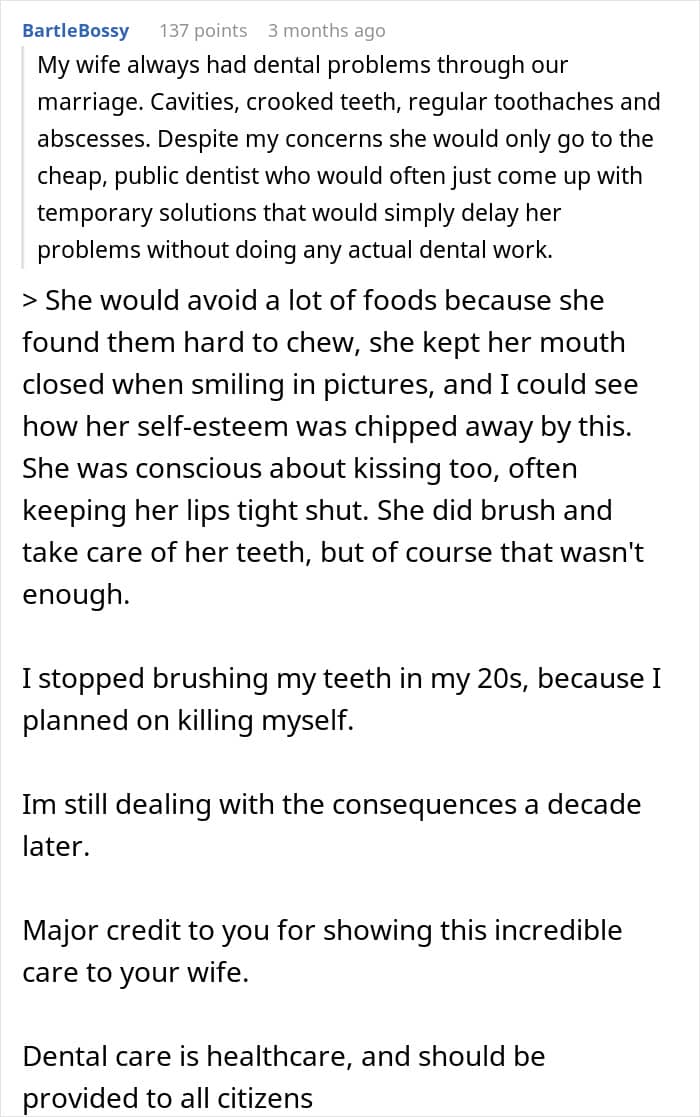Open BartleBossy's user profile link
The width and height of the screenshot is (700, 1117).
pos(75,31)
